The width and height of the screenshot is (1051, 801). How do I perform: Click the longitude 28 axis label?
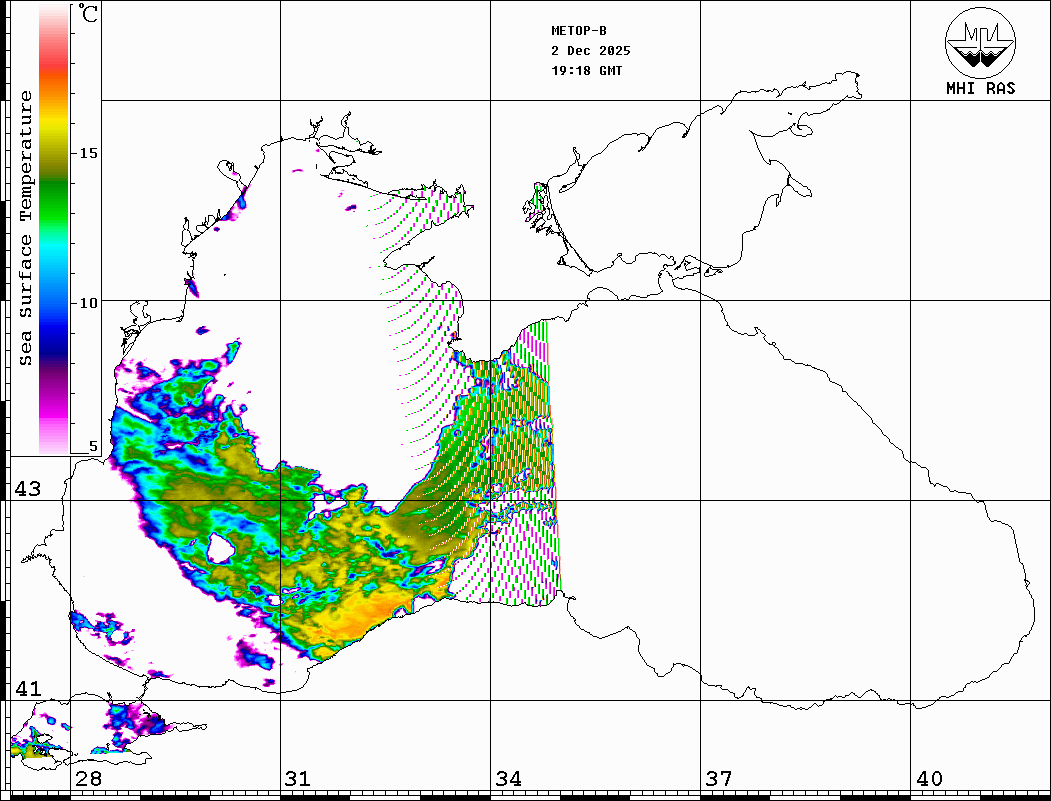[x=88, y=779]
